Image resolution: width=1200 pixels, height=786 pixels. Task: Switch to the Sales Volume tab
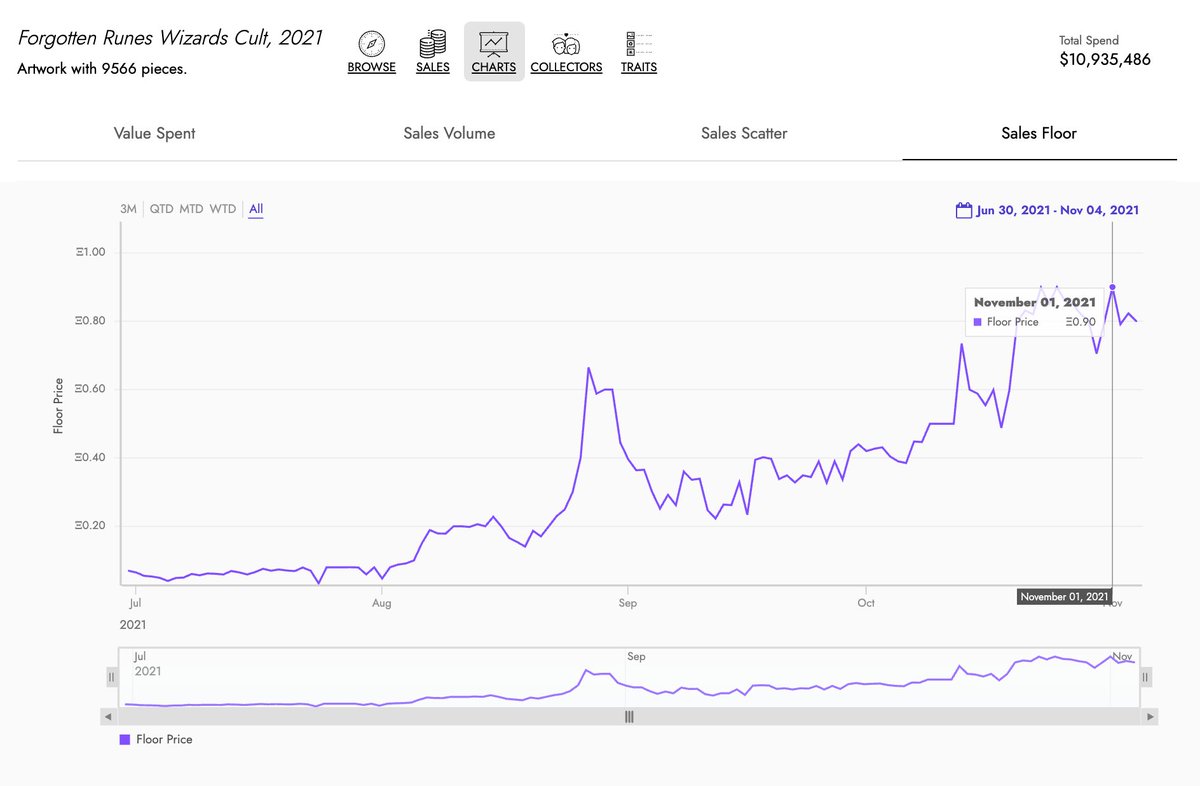pos(449,133)
